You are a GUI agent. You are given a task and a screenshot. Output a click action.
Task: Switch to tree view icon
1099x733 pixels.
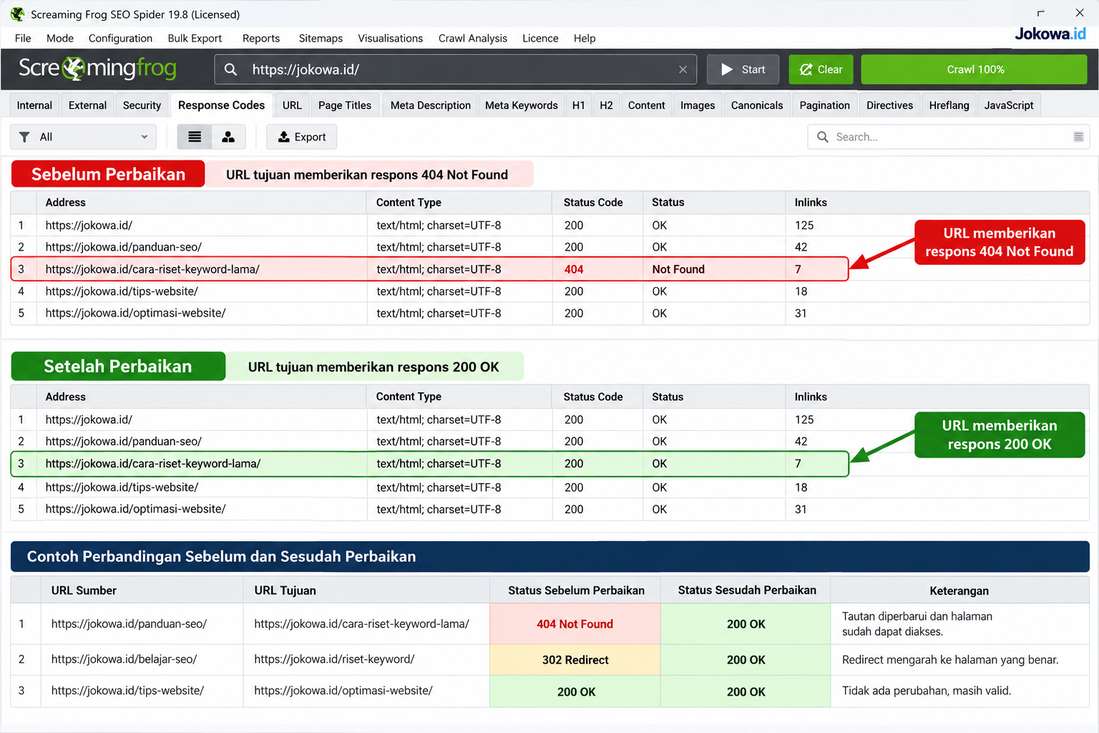click(x=228, y=137)
